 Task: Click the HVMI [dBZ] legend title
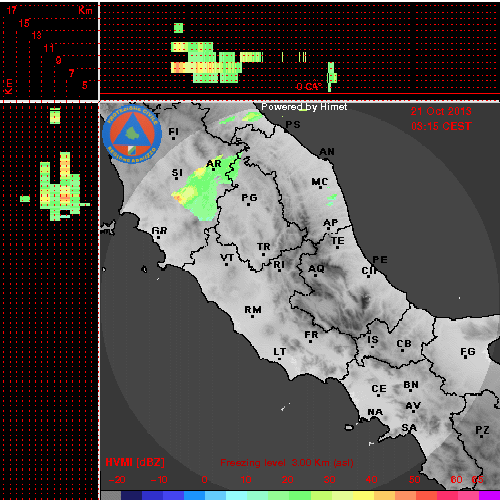pyautogui.click(x=135, y=462)
